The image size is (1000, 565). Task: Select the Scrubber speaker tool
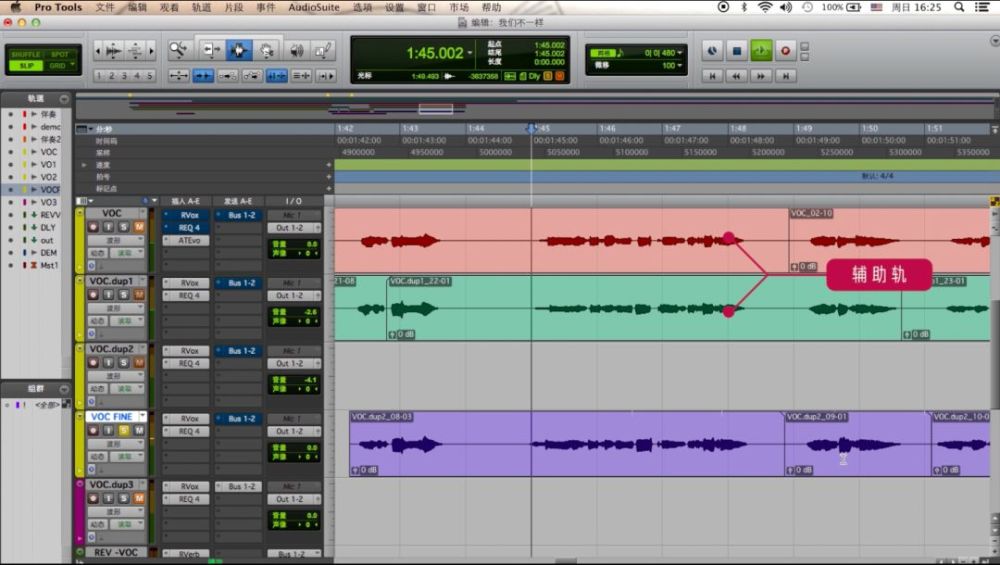point(297,50)
